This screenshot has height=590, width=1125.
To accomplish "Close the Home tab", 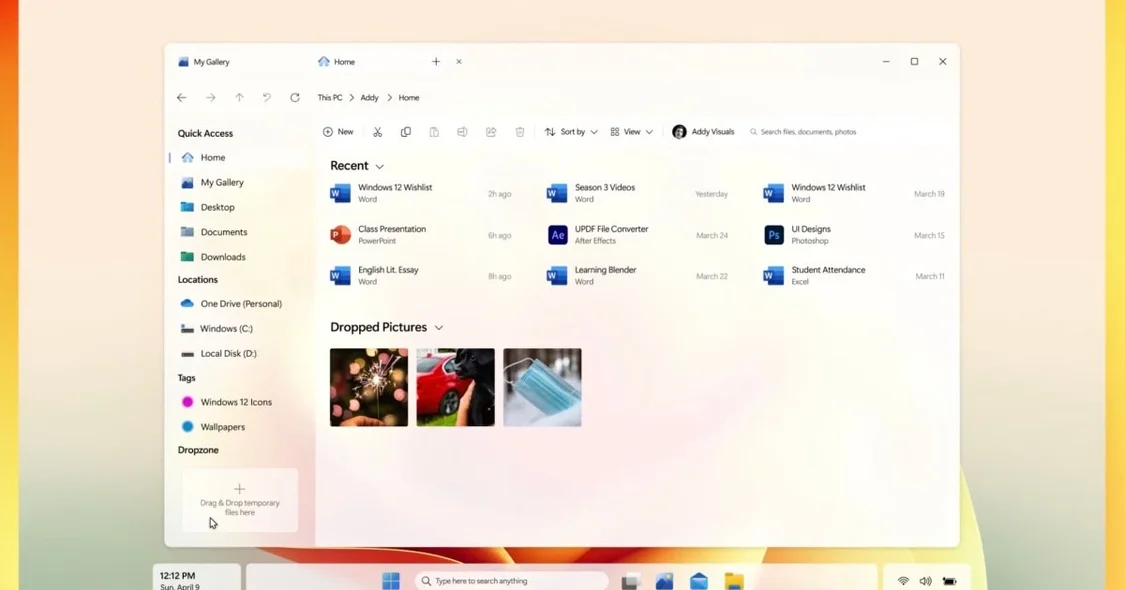I will [458, 62].
